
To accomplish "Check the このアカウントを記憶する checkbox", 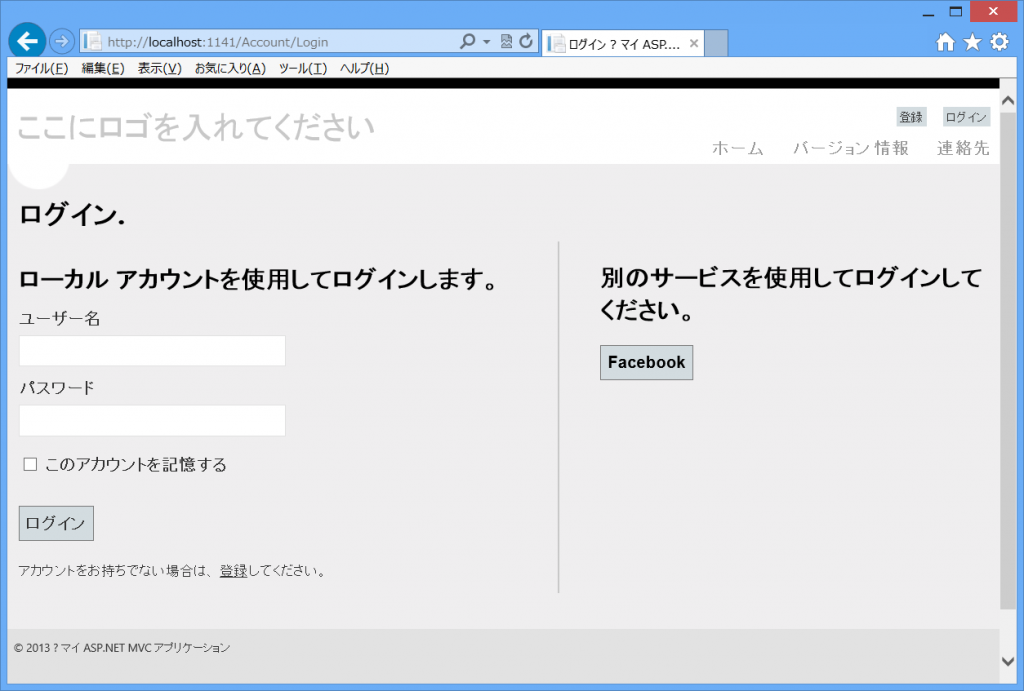I will click(31, 464).
